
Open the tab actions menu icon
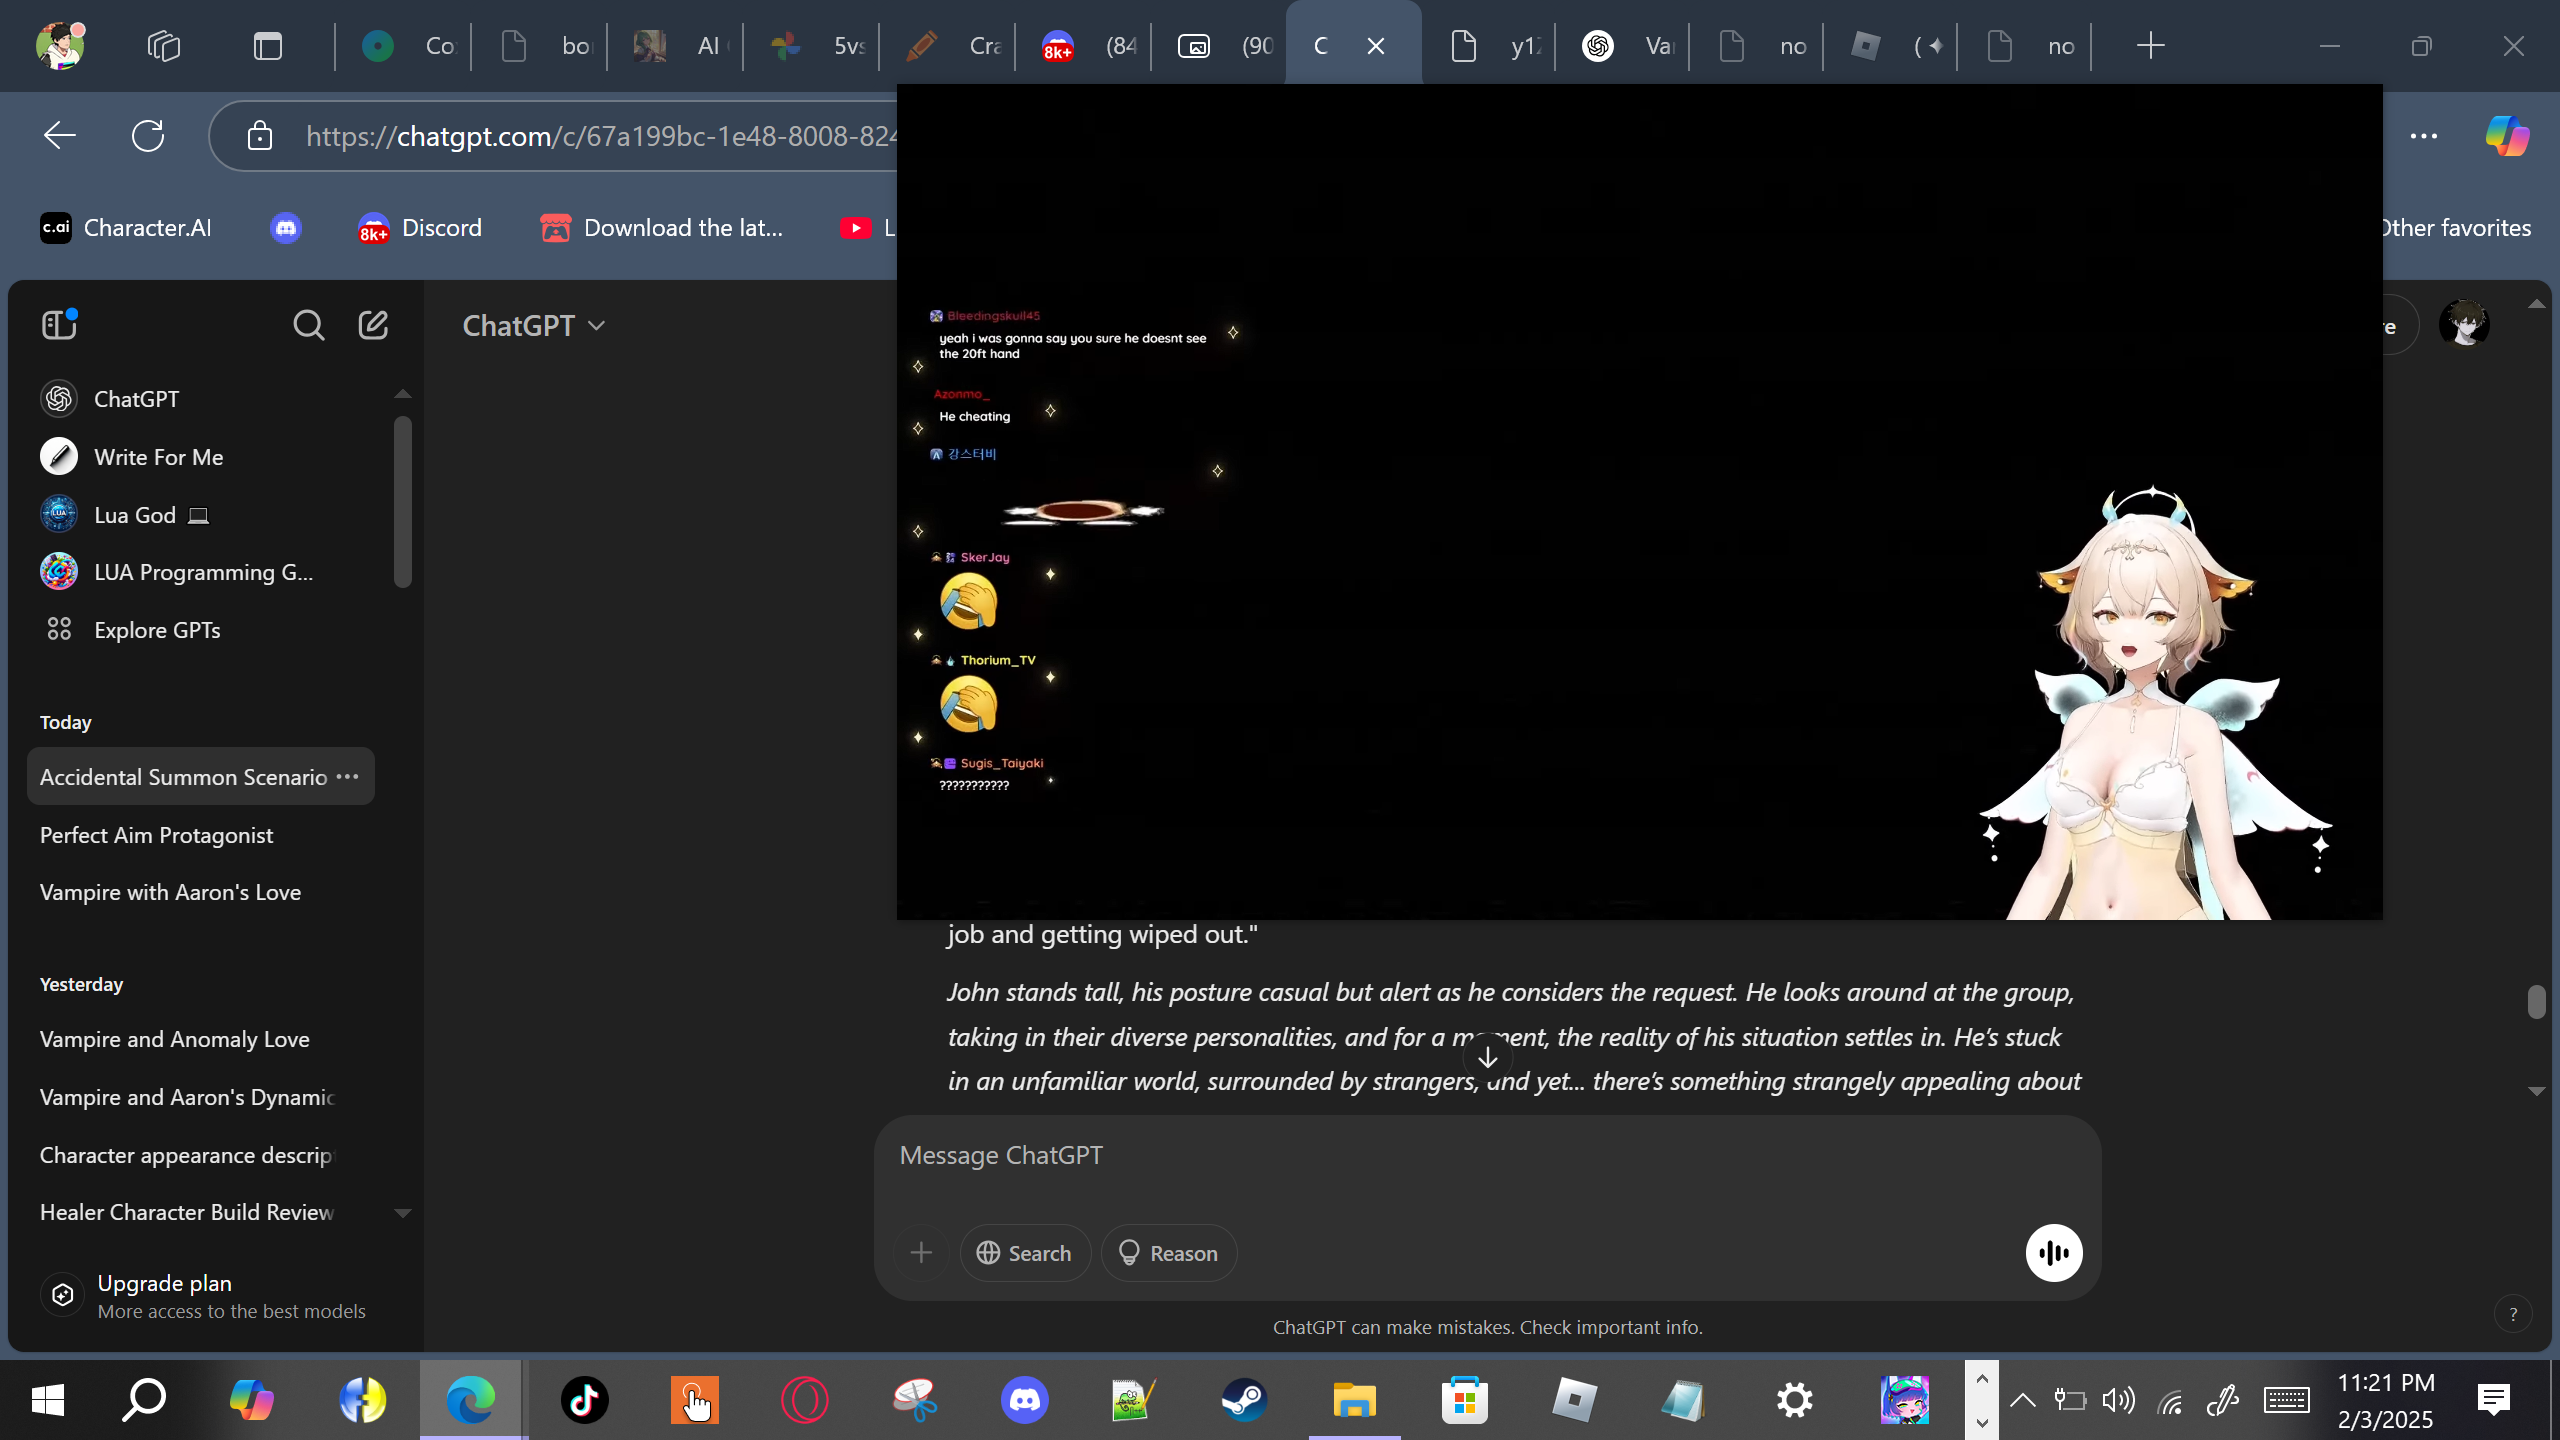[x=268, y=46]
